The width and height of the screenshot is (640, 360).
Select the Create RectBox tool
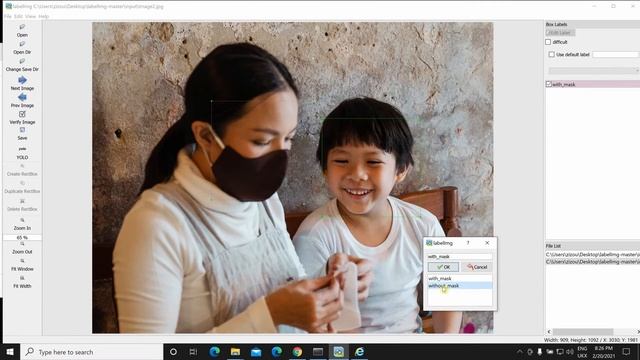(22, 170)
